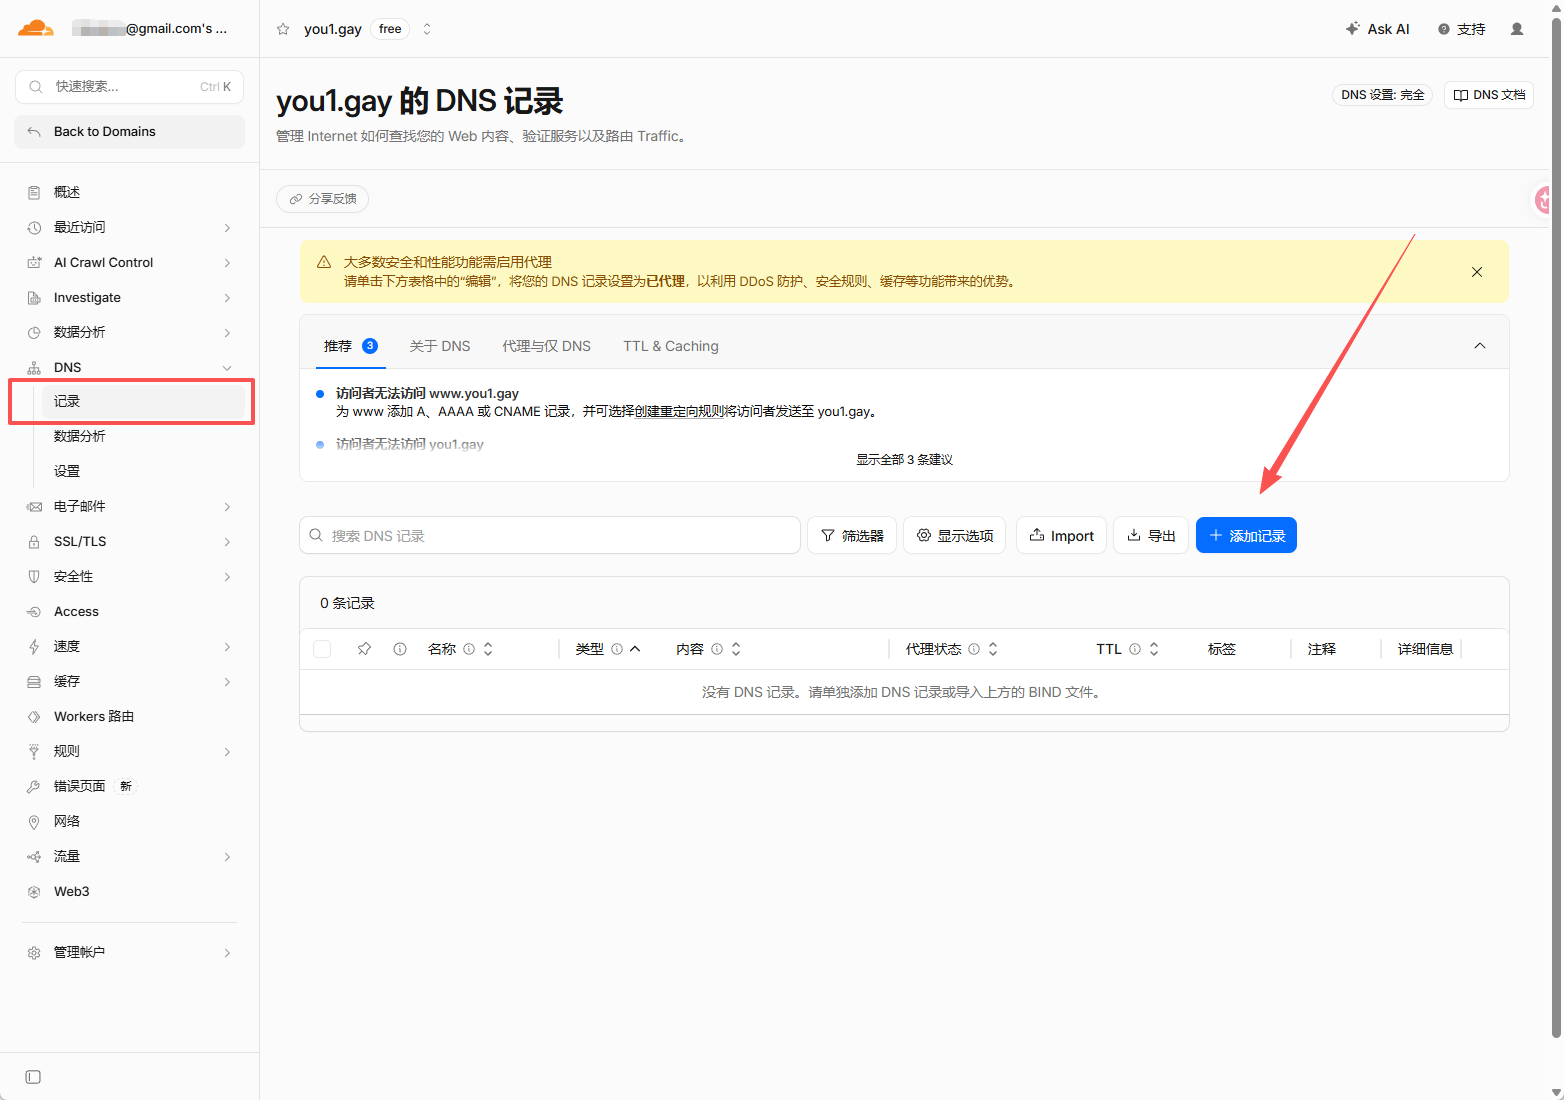
Task: Switch to 代理与仅 DNS tab
Action: click(546, 346)
